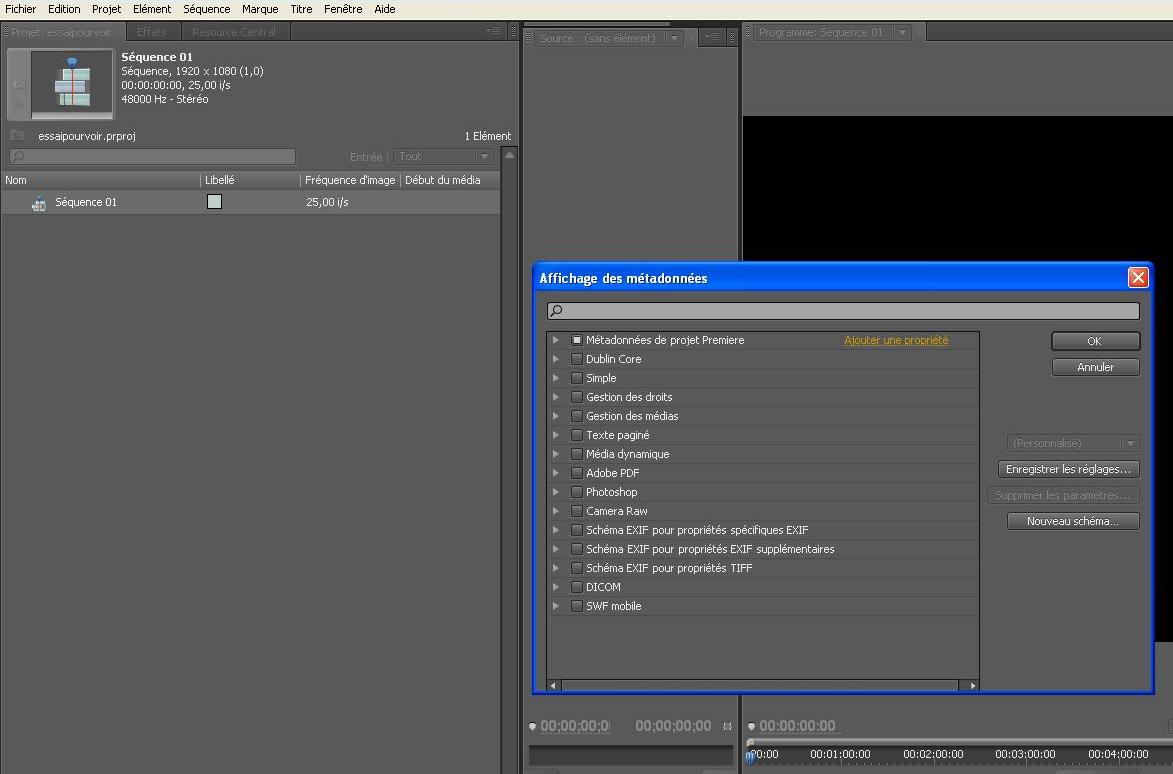Click Enregistrer les réglages button

click(1068, 469)
